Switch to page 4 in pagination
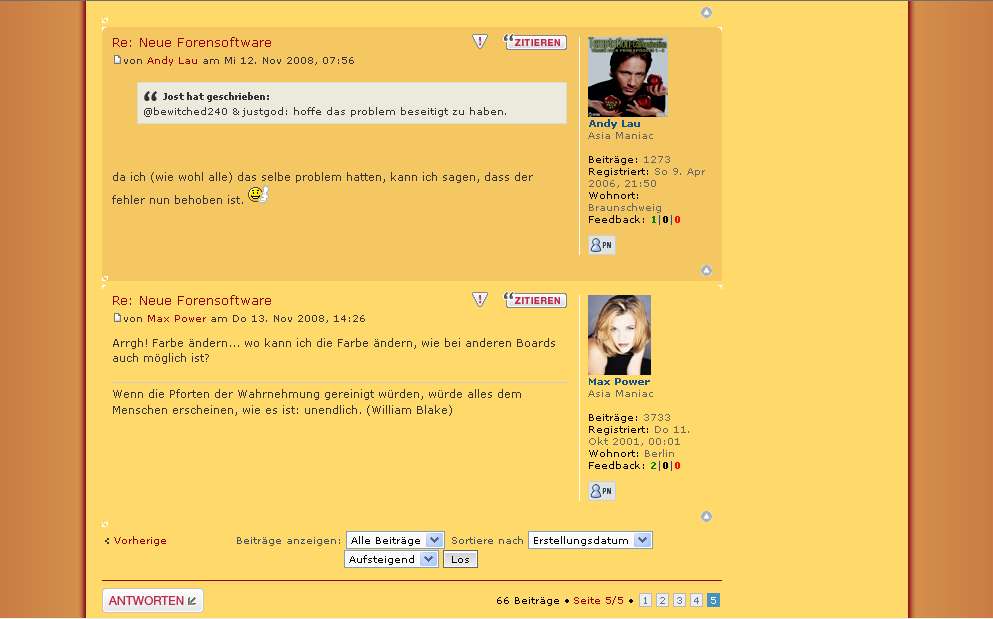Viewport: 993px width, 619px height. [696, 600]
